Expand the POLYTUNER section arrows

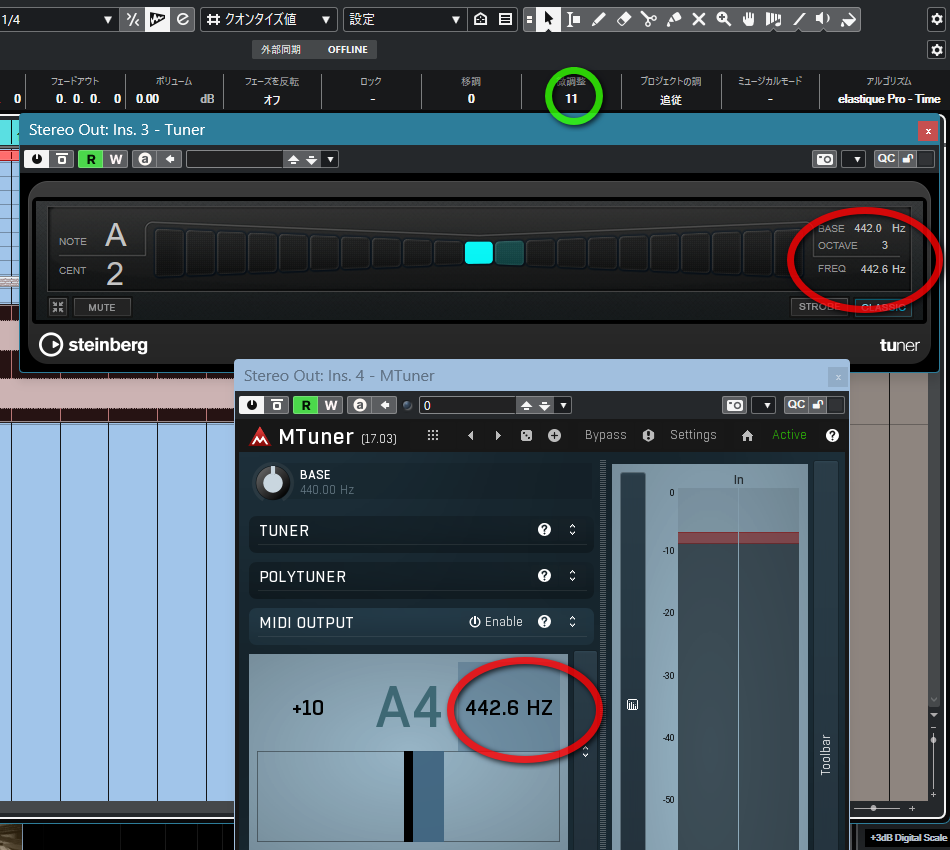(573, 576)
